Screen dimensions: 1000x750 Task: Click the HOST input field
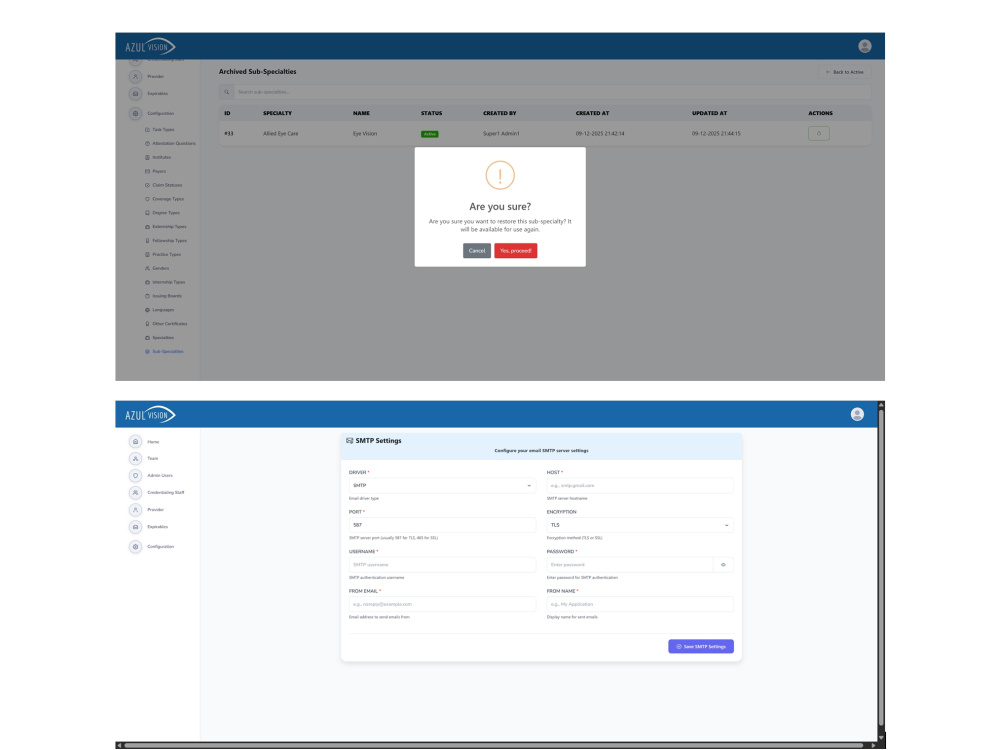(640, 486)
